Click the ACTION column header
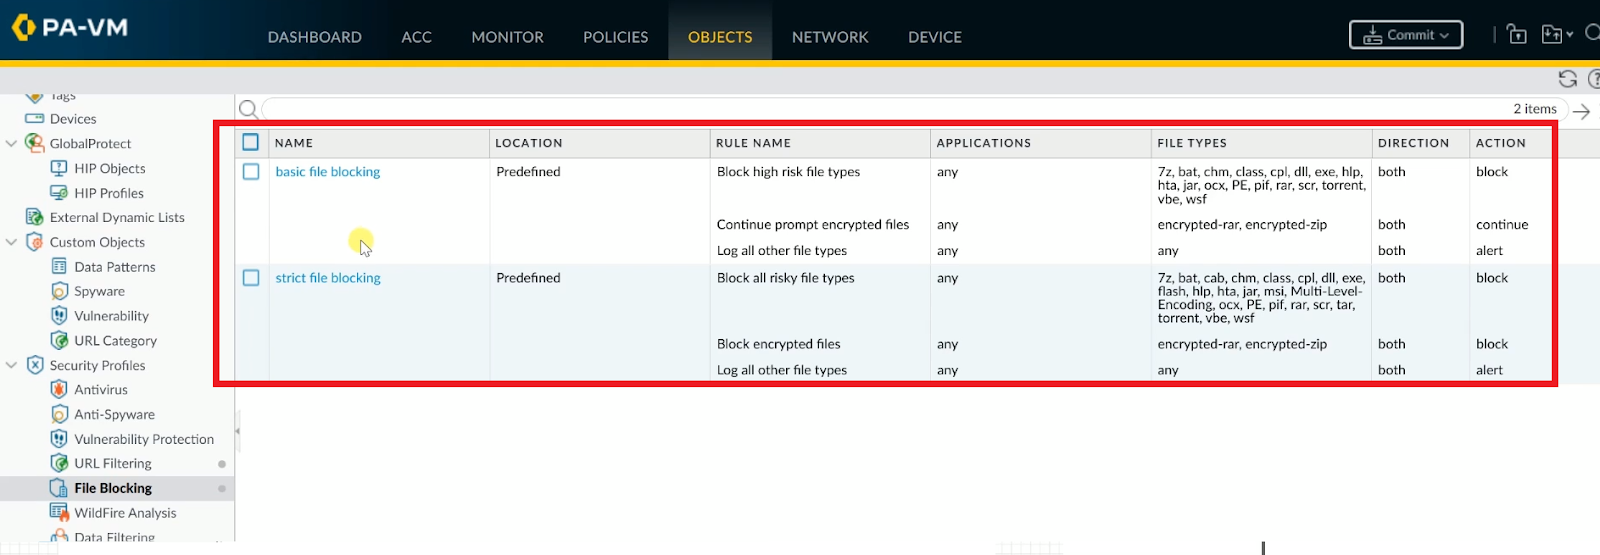Image resolution: width=1600 pixels, height=555 pixels. point(1501,143)
